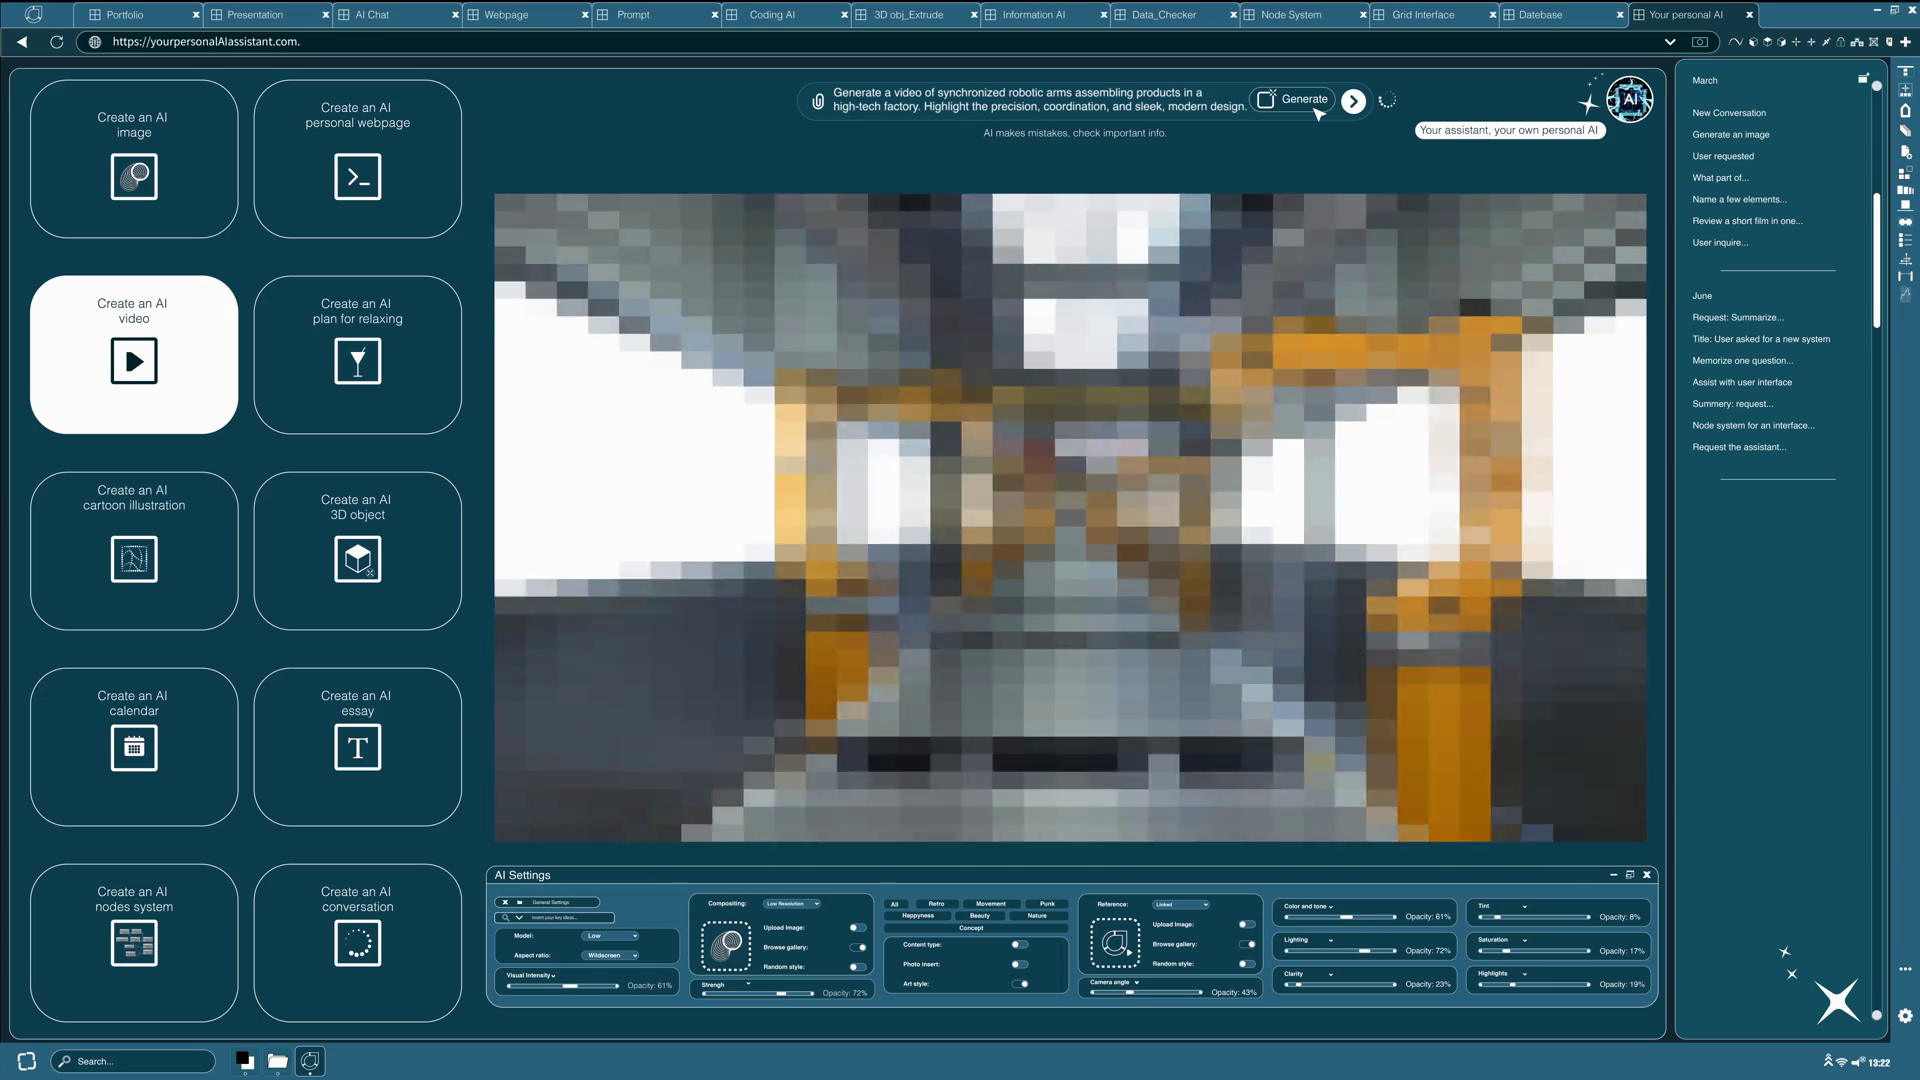Toggle Content type switch
Viewport: 1920px width, 1080px height.
click(x=1019, y=945)
